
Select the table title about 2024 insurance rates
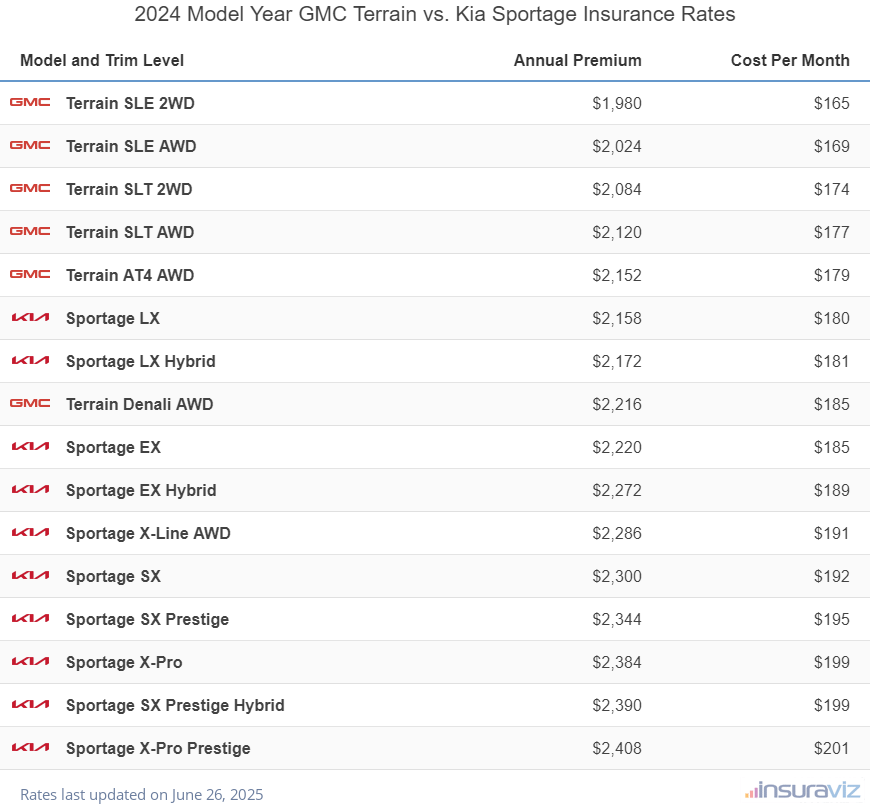click(435, 14)
